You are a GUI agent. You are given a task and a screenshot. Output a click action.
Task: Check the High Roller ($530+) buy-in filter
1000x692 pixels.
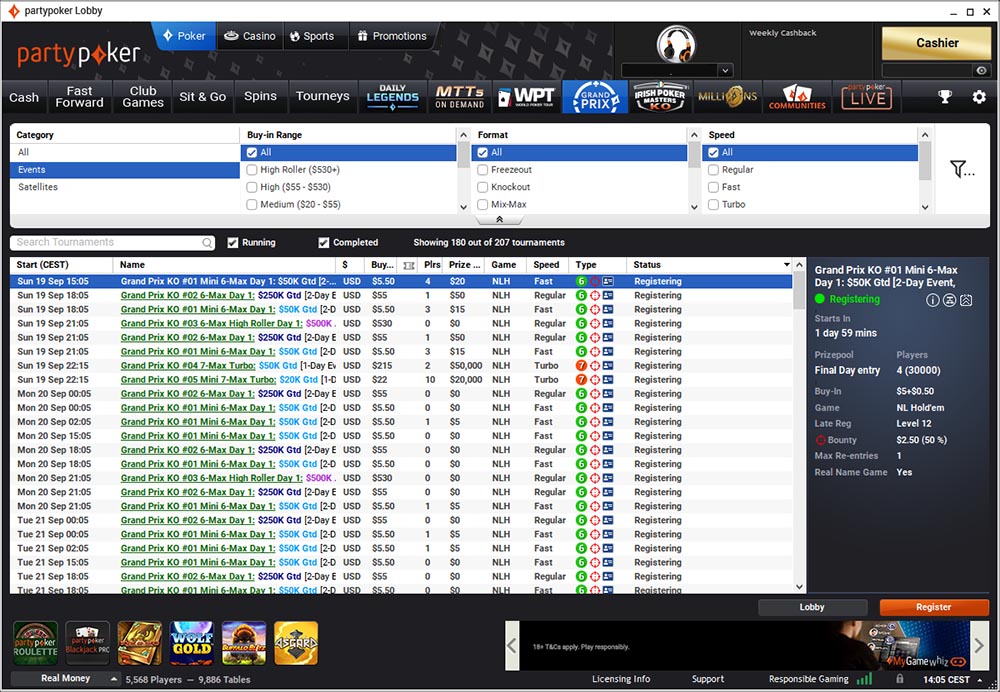[x=252, y=170]
